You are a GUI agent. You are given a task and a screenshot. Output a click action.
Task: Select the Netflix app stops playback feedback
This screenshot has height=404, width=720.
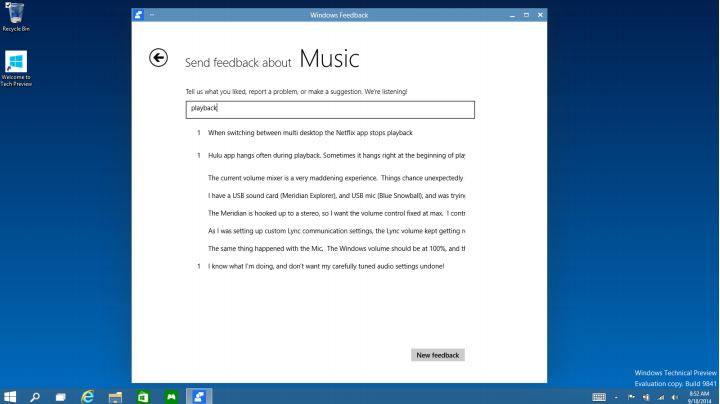pyautogui.click(x=310, y=133)
